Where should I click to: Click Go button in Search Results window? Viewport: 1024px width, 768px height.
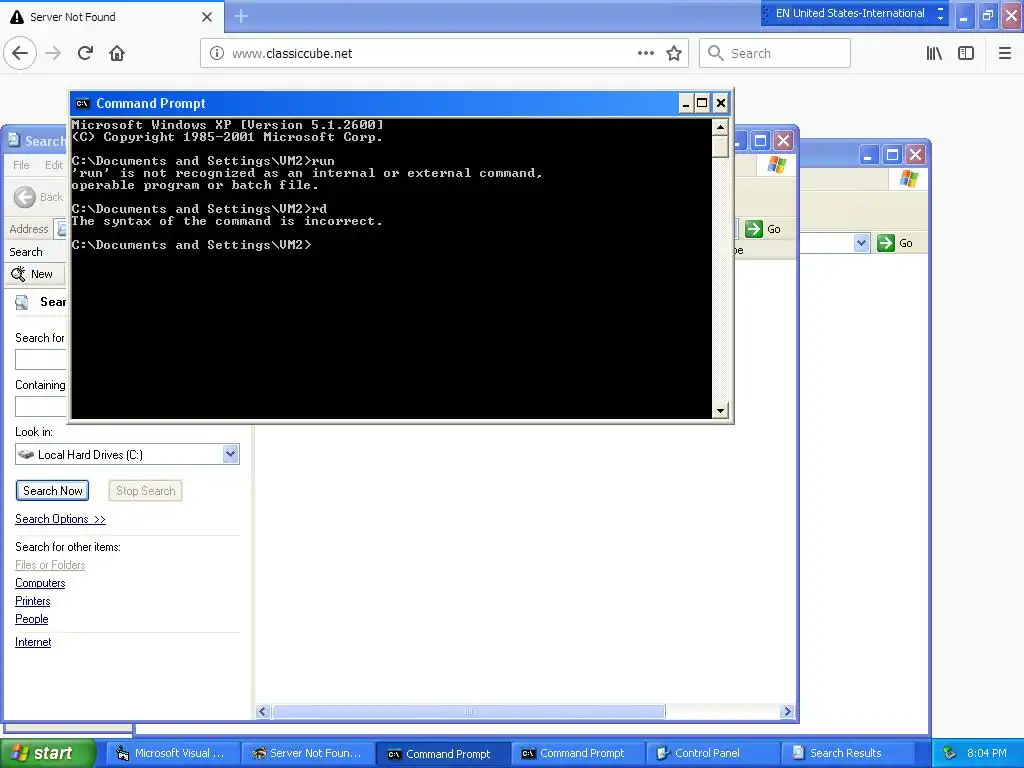[763, 229]
